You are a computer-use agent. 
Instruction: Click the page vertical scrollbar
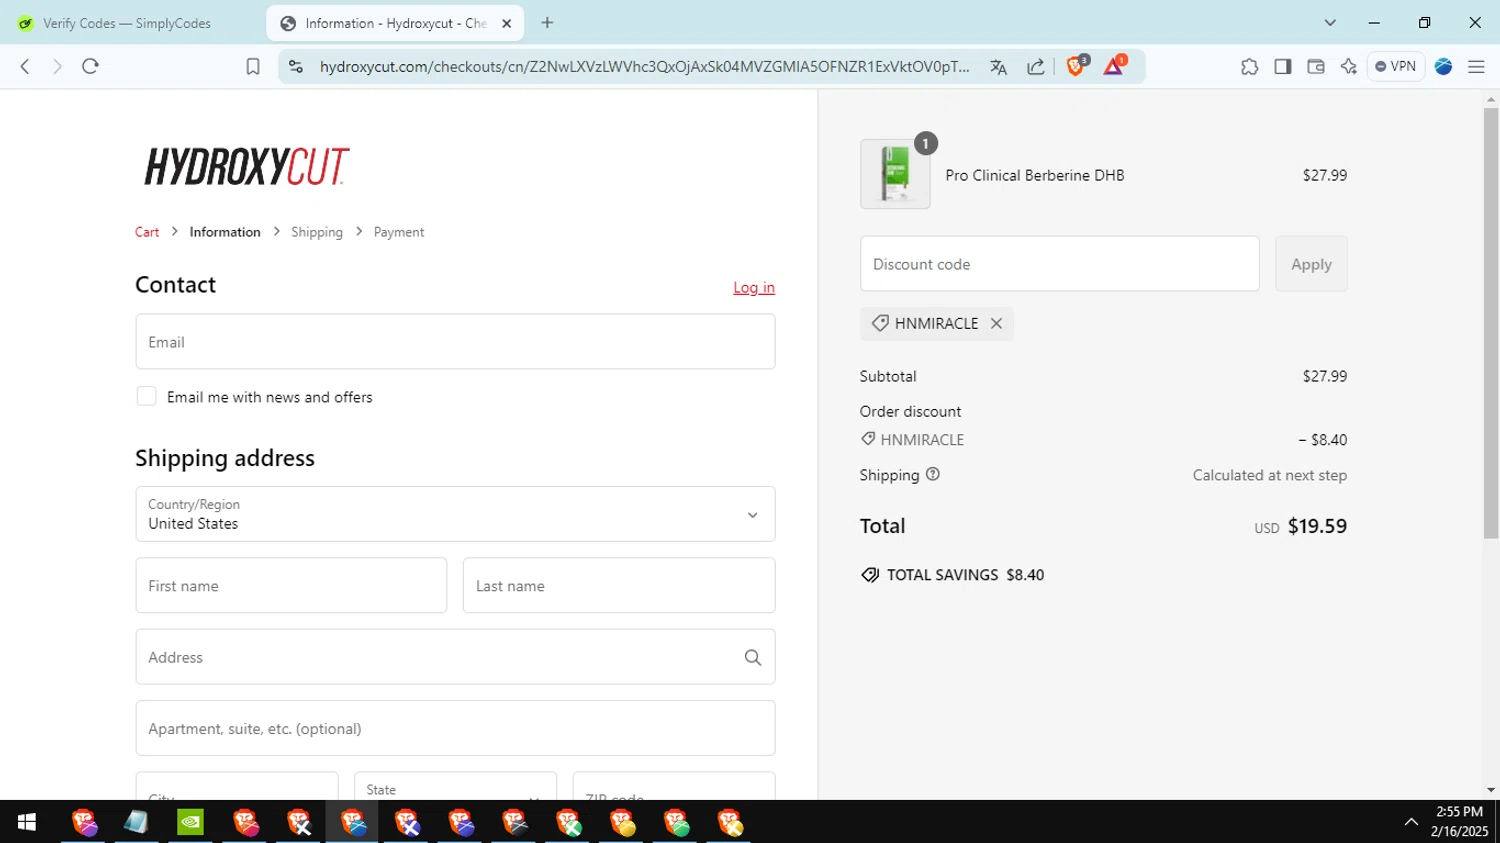[1491, 323]
